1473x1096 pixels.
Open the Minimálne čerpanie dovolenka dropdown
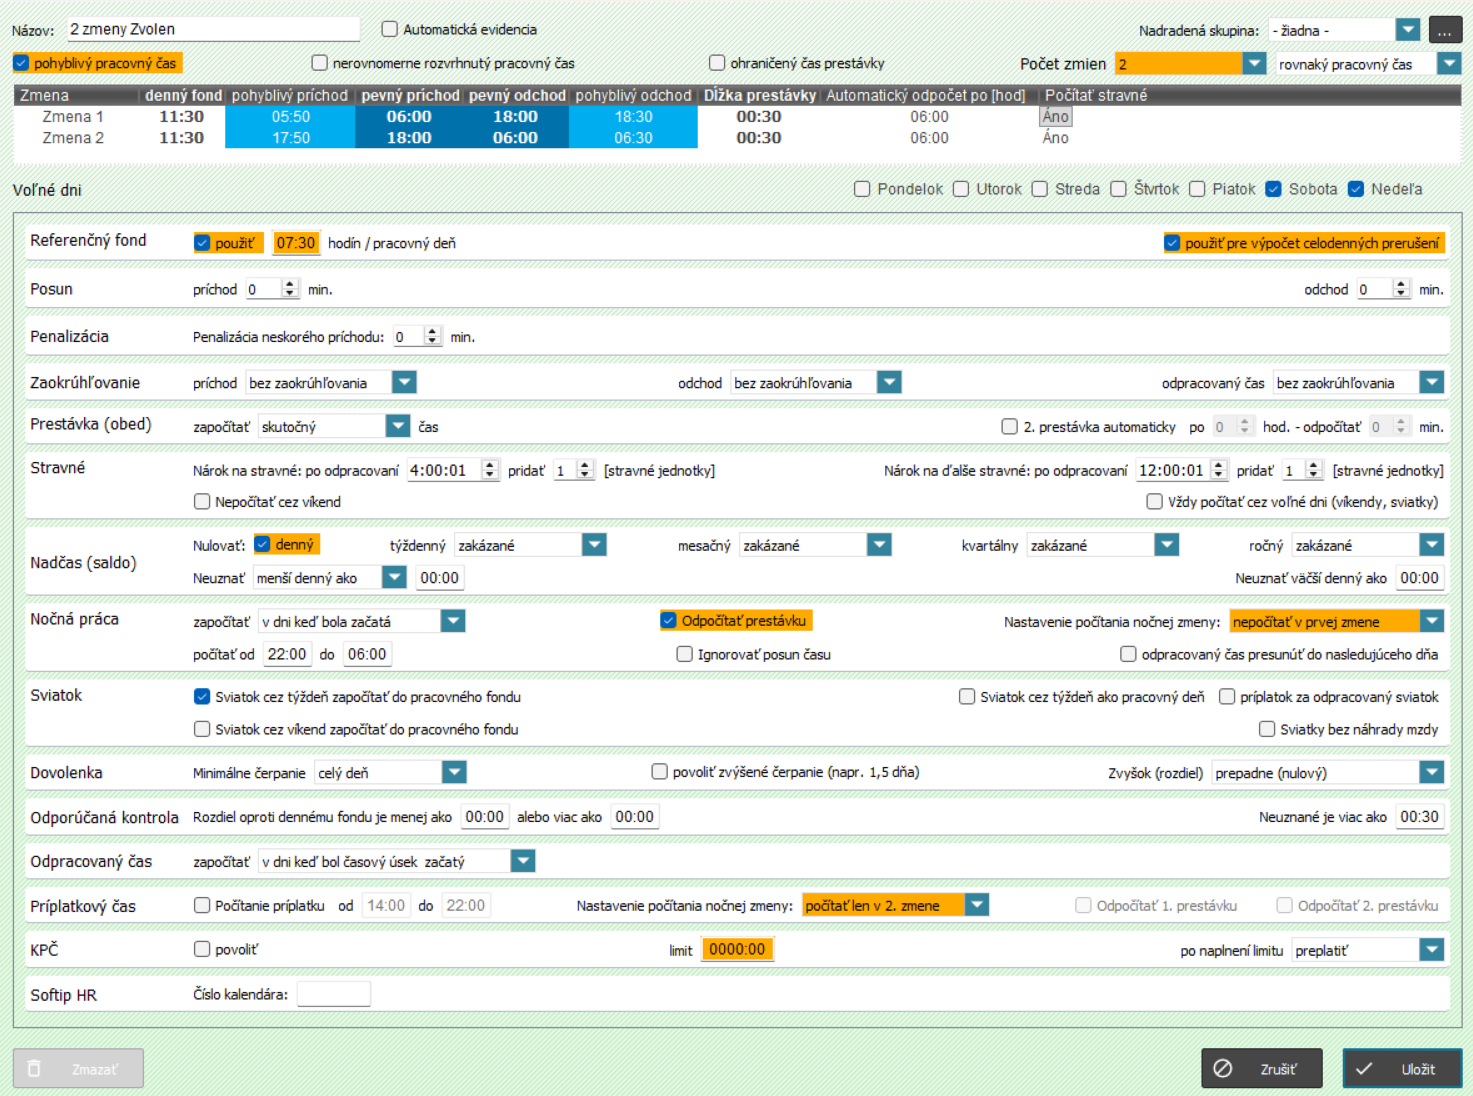(454, 773)
